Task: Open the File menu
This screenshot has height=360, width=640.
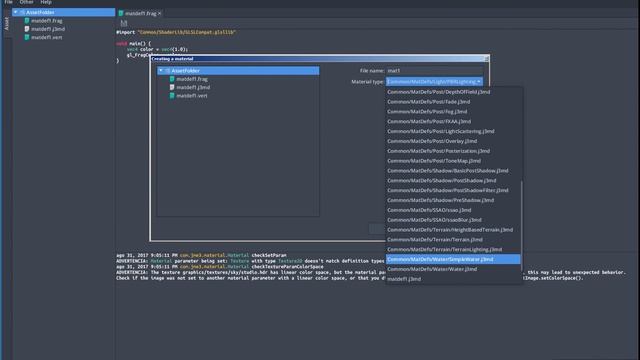Action: coord(9,2)
